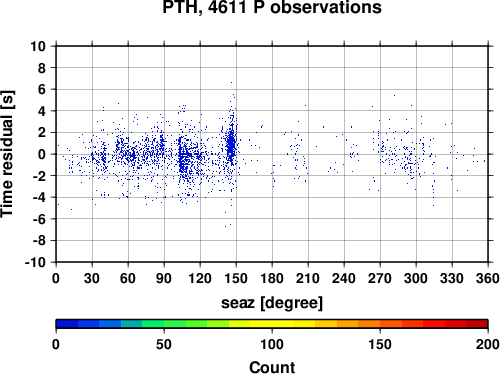Click the colorbar tick label 50
This screenshot has width=500, height=374.
pos(164,344)
